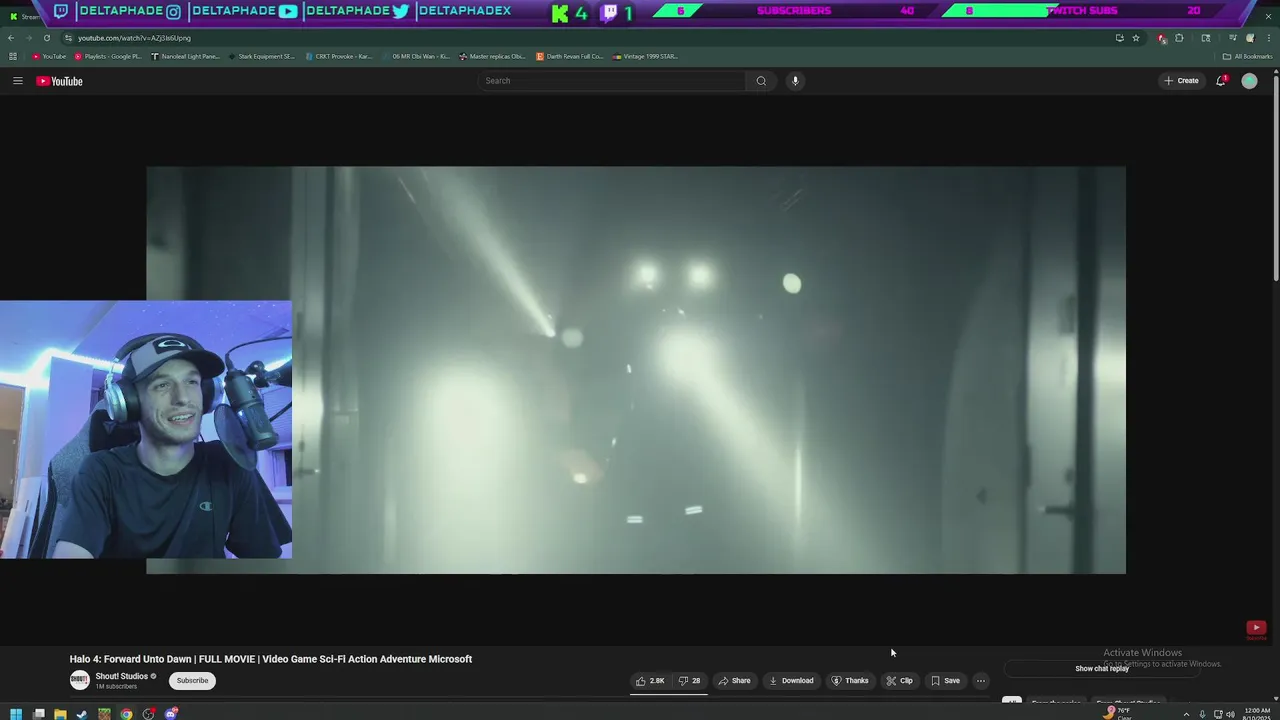
Task: Open the Master replicas Obi bookmark
Action: pyautogui.click(x=493, y=56)
